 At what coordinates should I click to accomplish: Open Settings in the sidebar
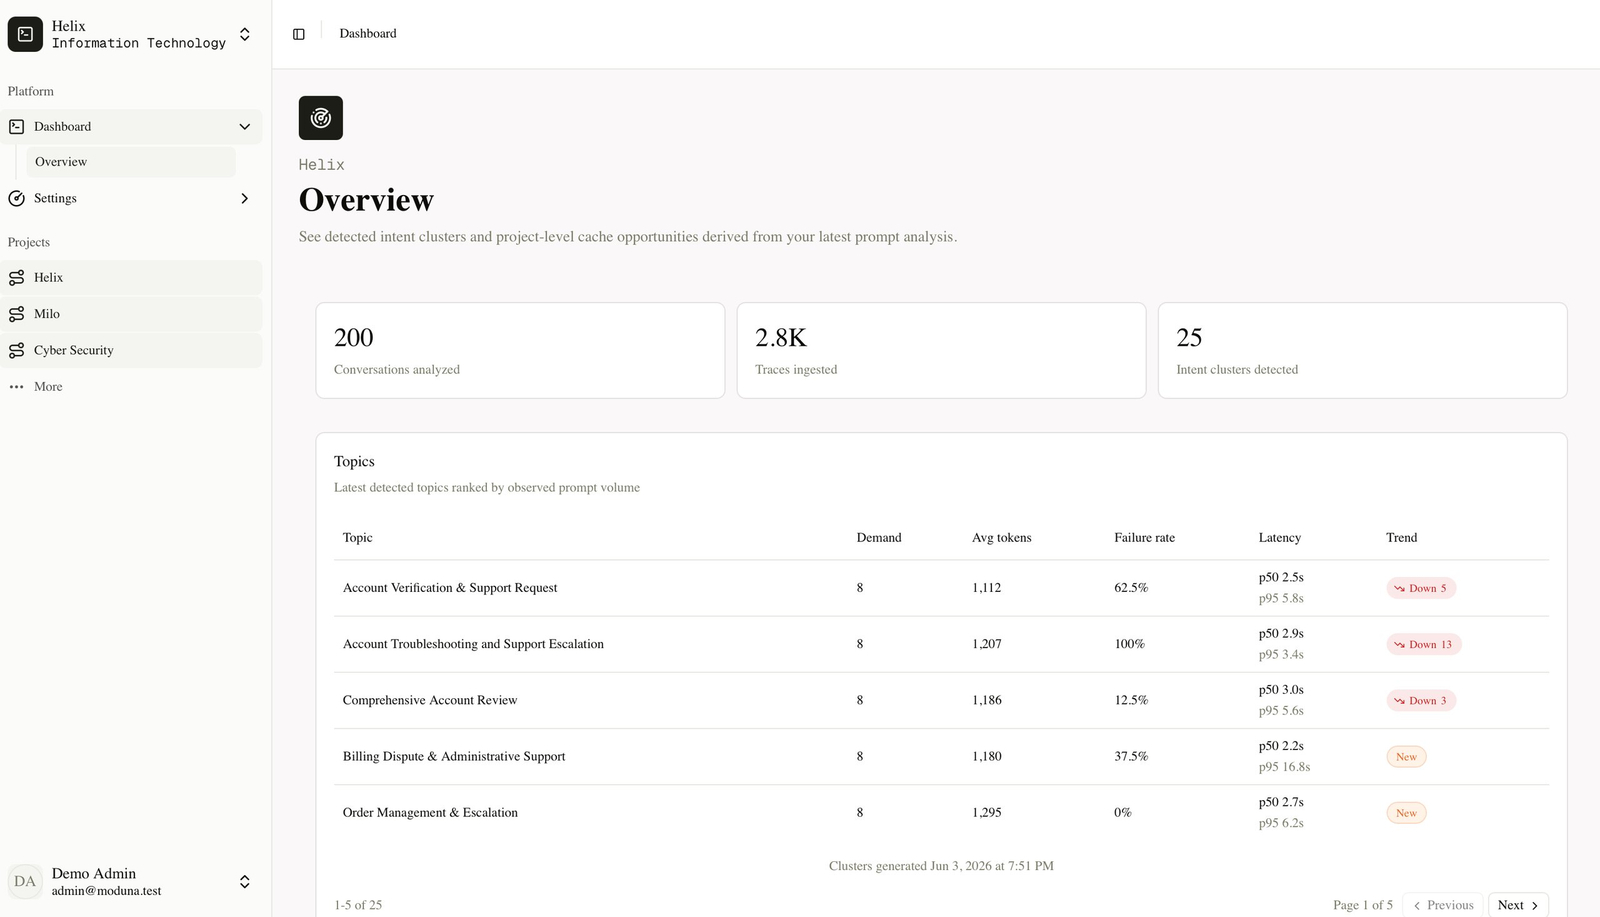(x=131, y=198)
